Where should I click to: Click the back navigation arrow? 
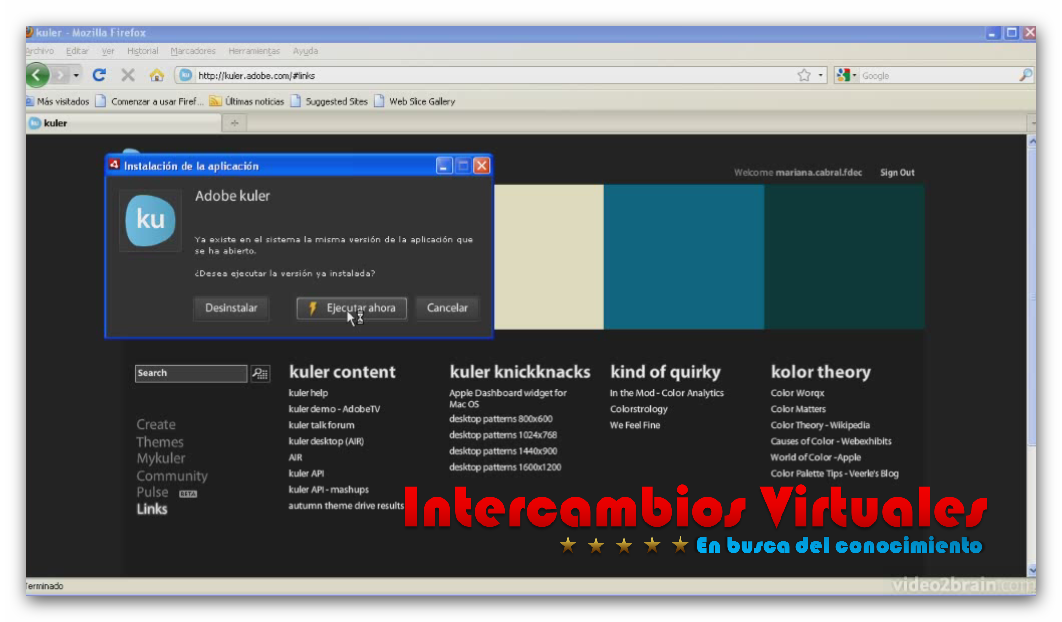point(36,75)
